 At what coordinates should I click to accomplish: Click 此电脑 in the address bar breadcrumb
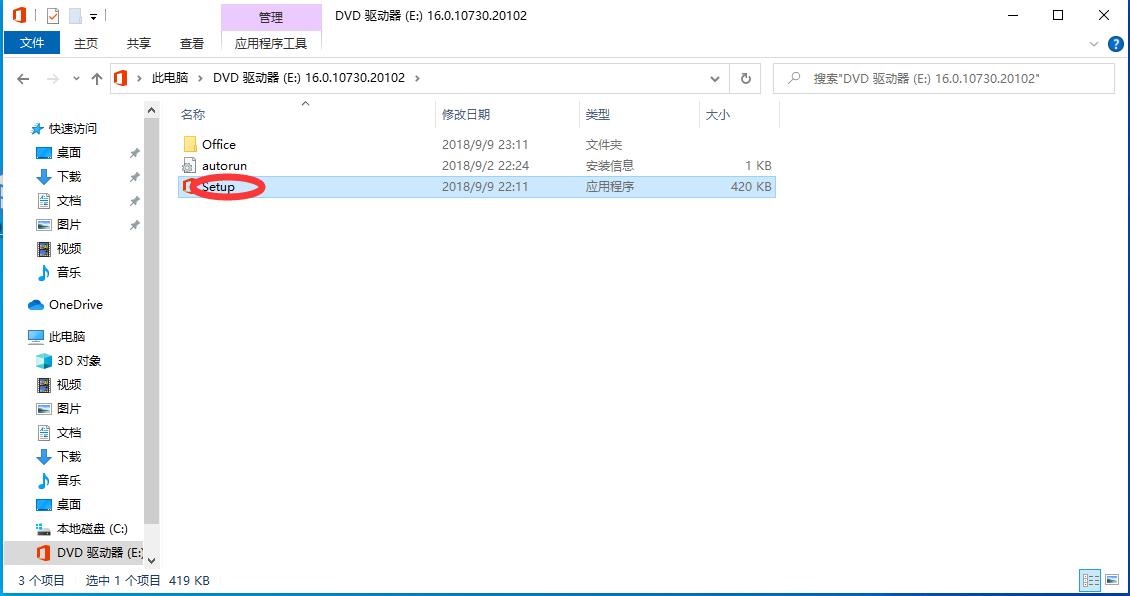tap(172, 78)
